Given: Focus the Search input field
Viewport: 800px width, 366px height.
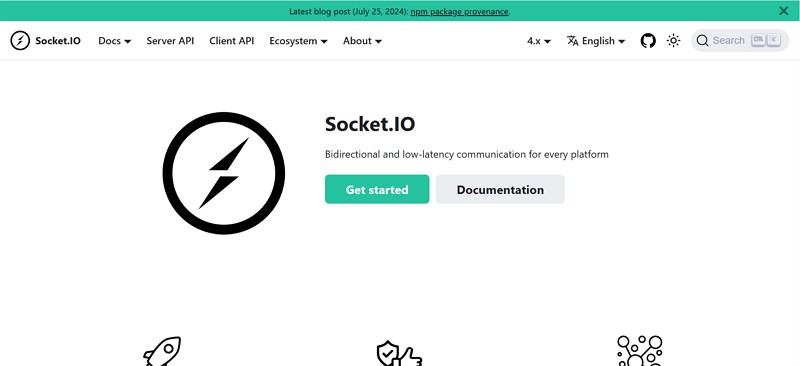Looking at the screenshot, I should [740, 41].
